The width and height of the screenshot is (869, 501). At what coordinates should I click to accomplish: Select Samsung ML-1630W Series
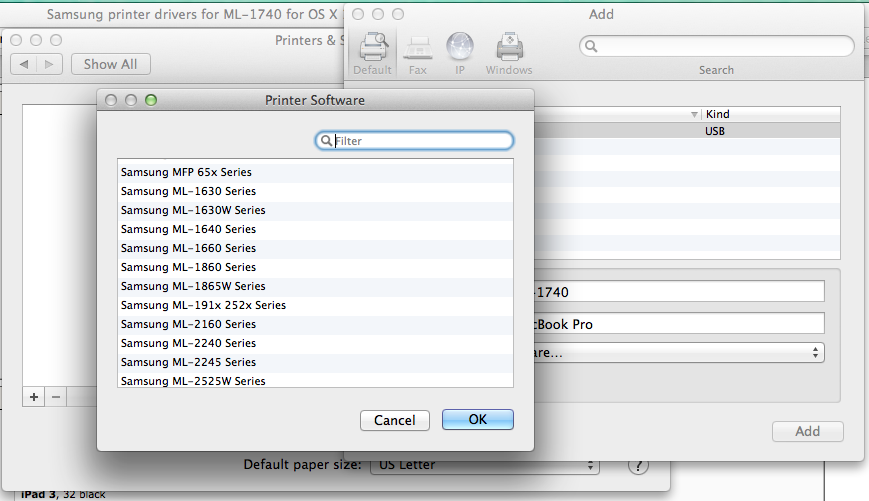point(315,210)
